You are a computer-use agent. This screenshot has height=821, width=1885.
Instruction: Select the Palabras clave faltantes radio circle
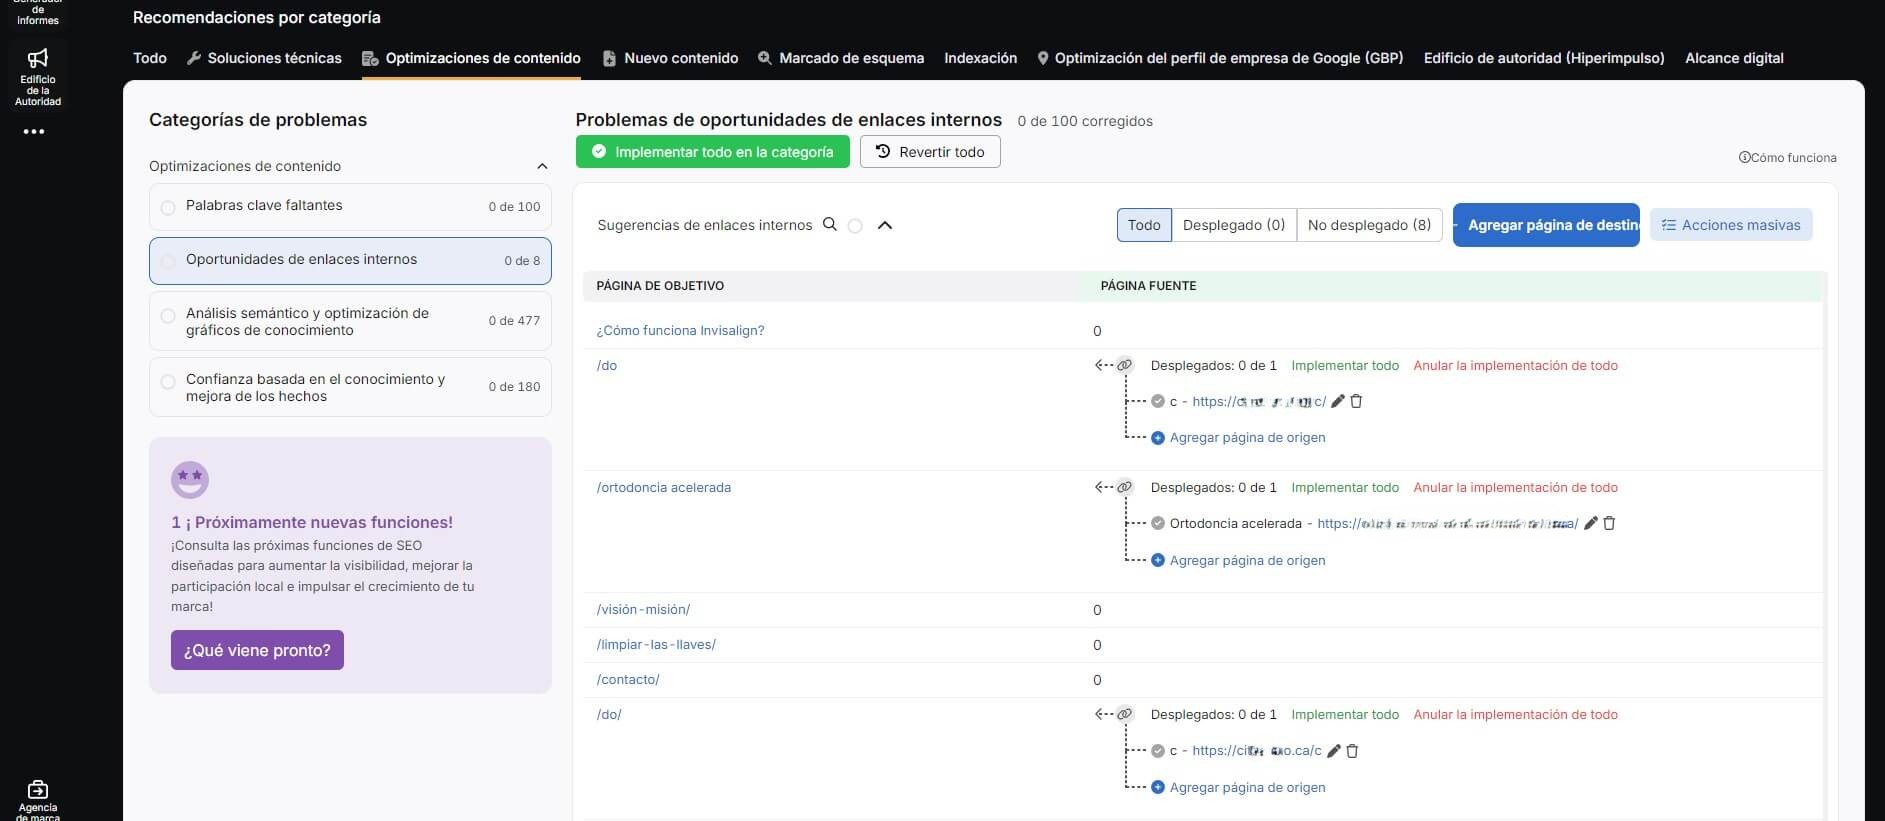click(168, 207)
